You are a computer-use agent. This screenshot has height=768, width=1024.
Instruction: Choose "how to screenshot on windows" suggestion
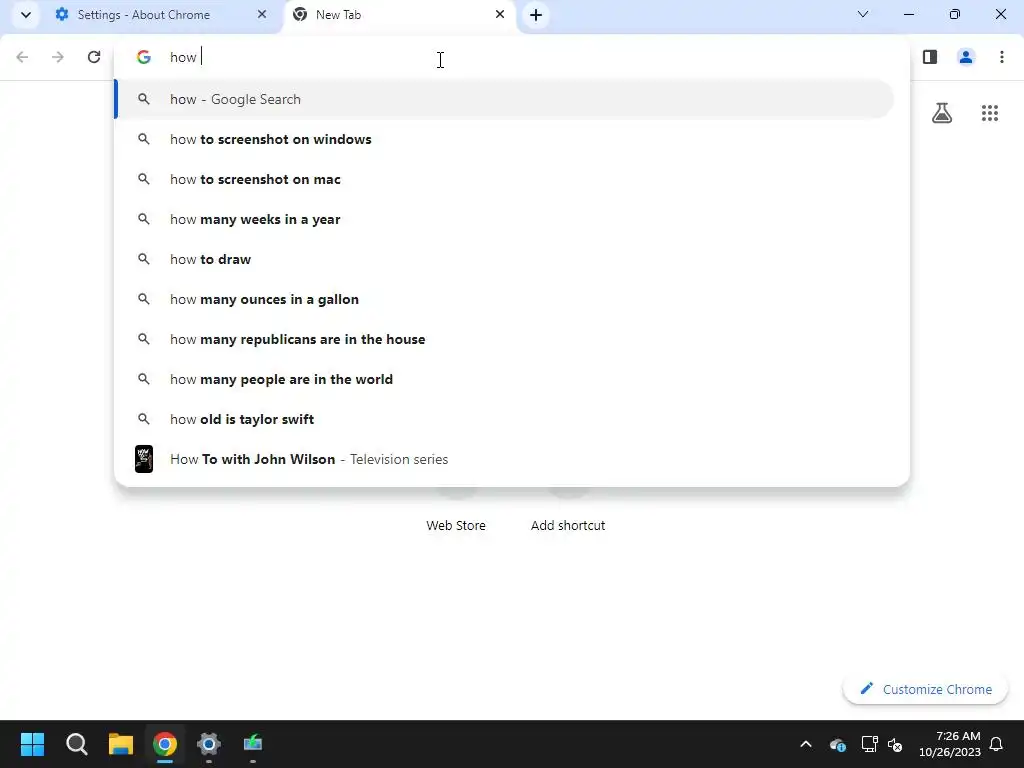505,139
